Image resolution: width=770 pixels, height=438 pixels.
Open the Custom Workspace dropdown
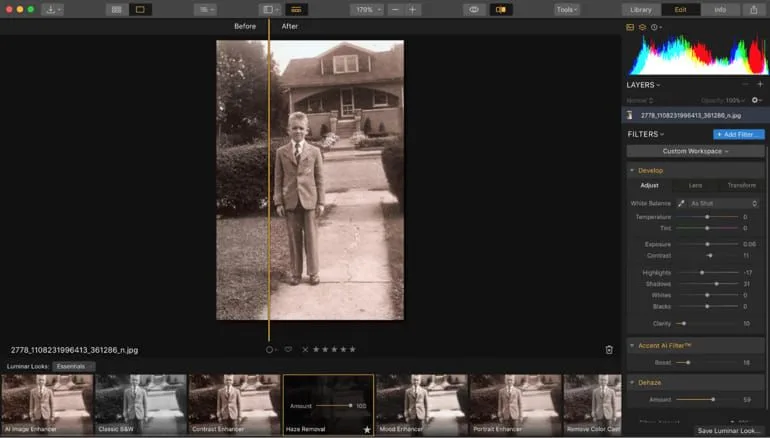click(x=695, y=151)
